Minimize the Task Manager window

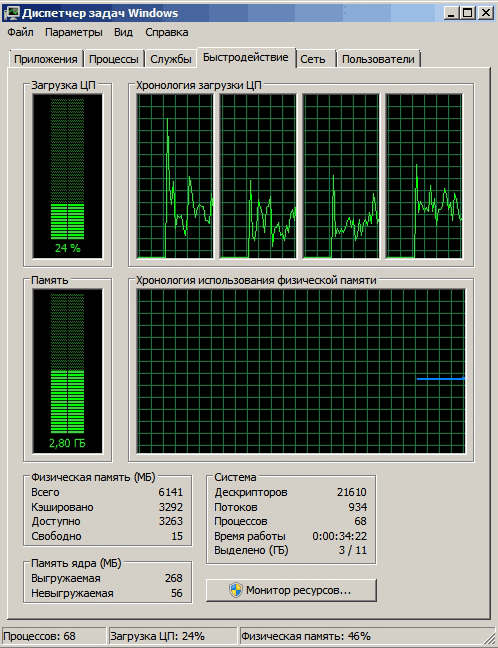451,13
